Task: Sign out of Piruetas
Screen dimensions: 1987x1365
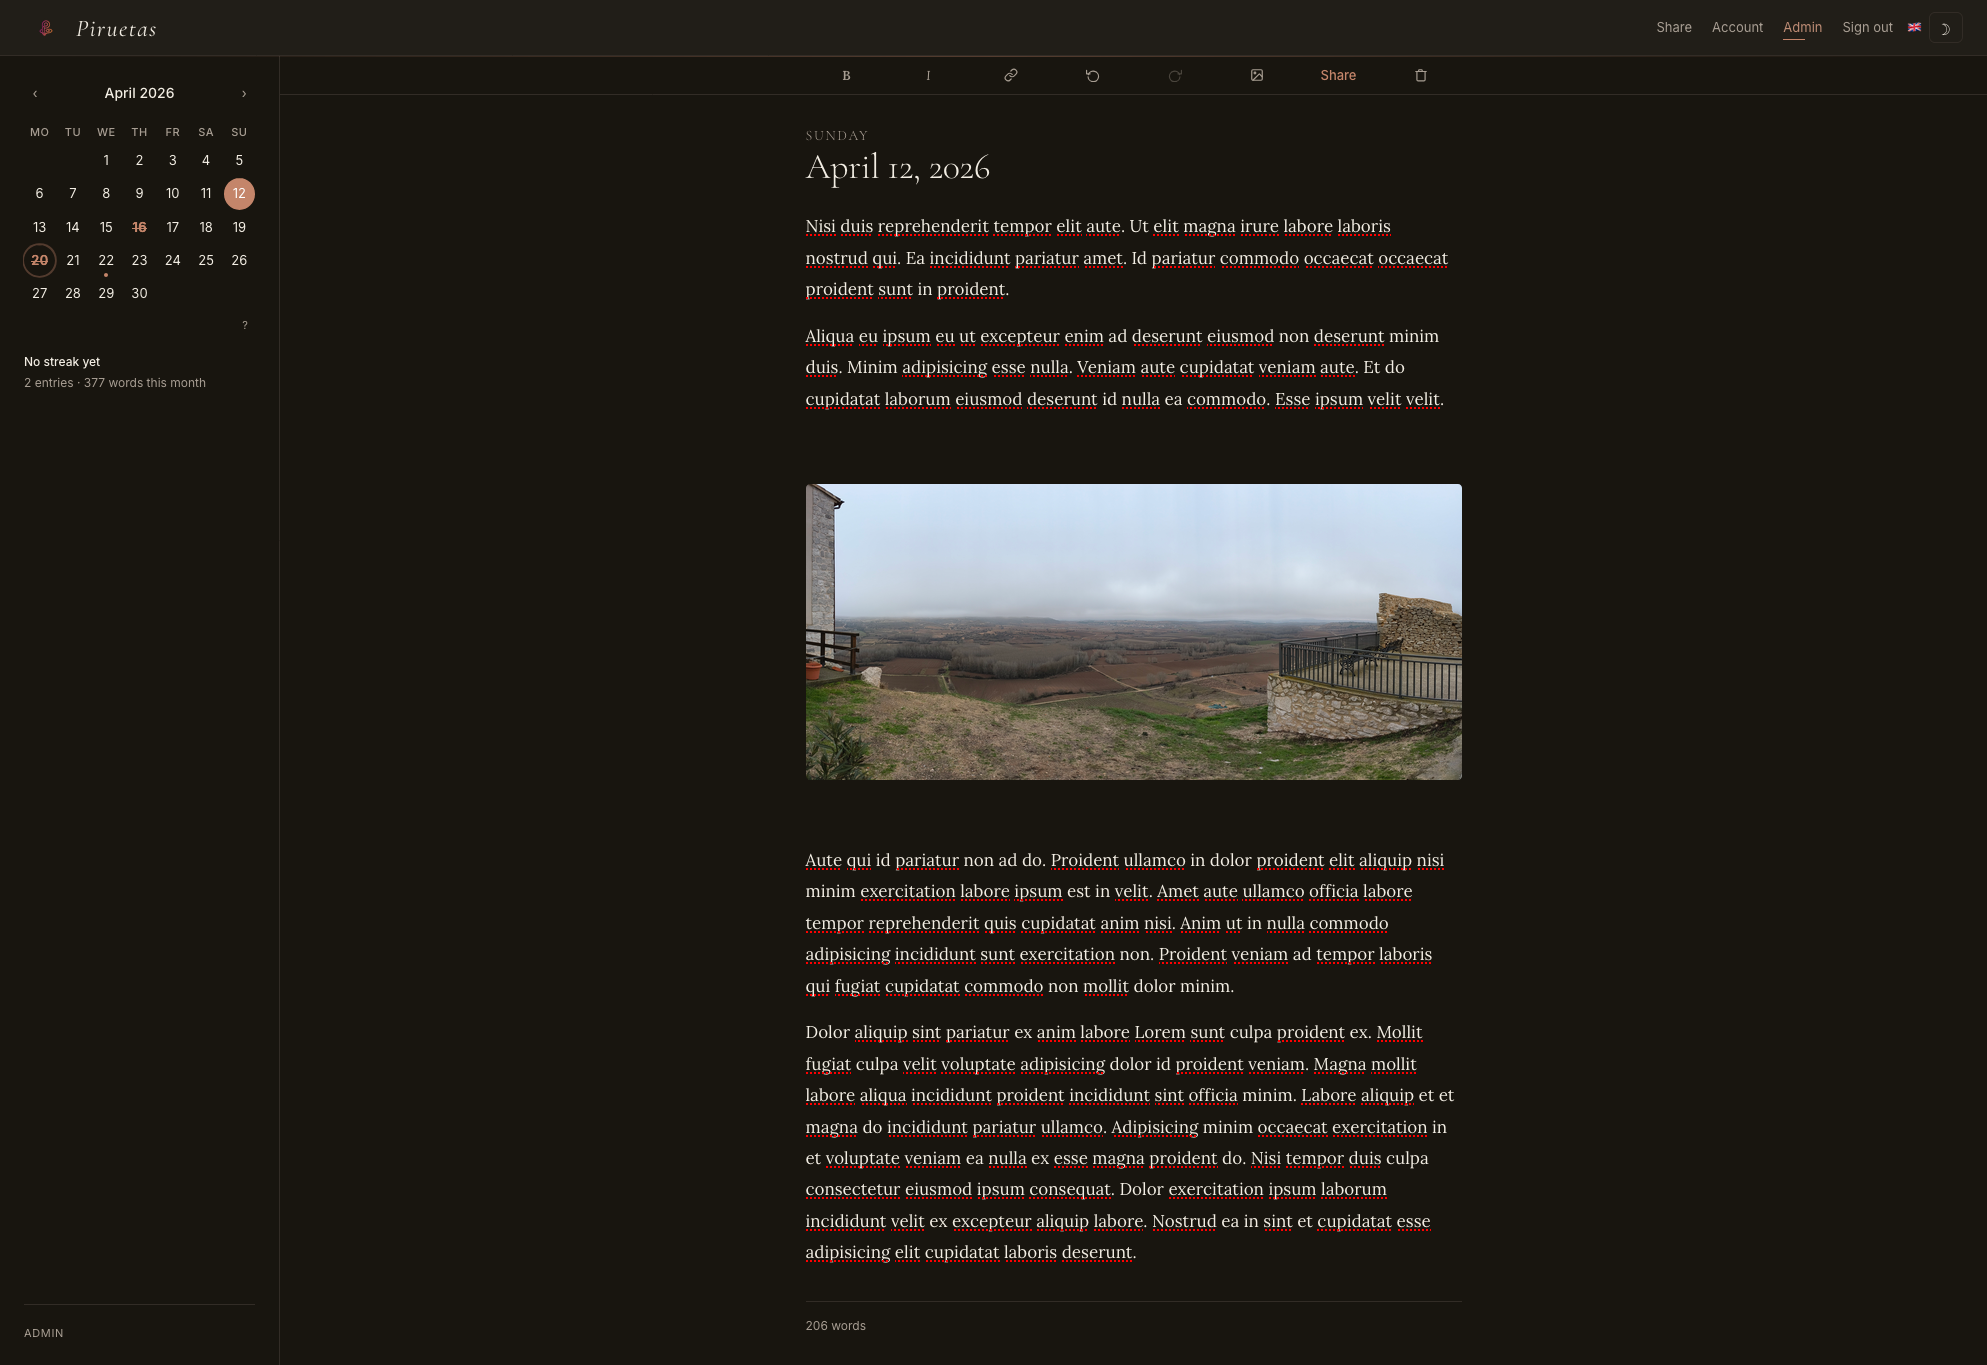Action: pyautogui.click(x=1866, y=27)
